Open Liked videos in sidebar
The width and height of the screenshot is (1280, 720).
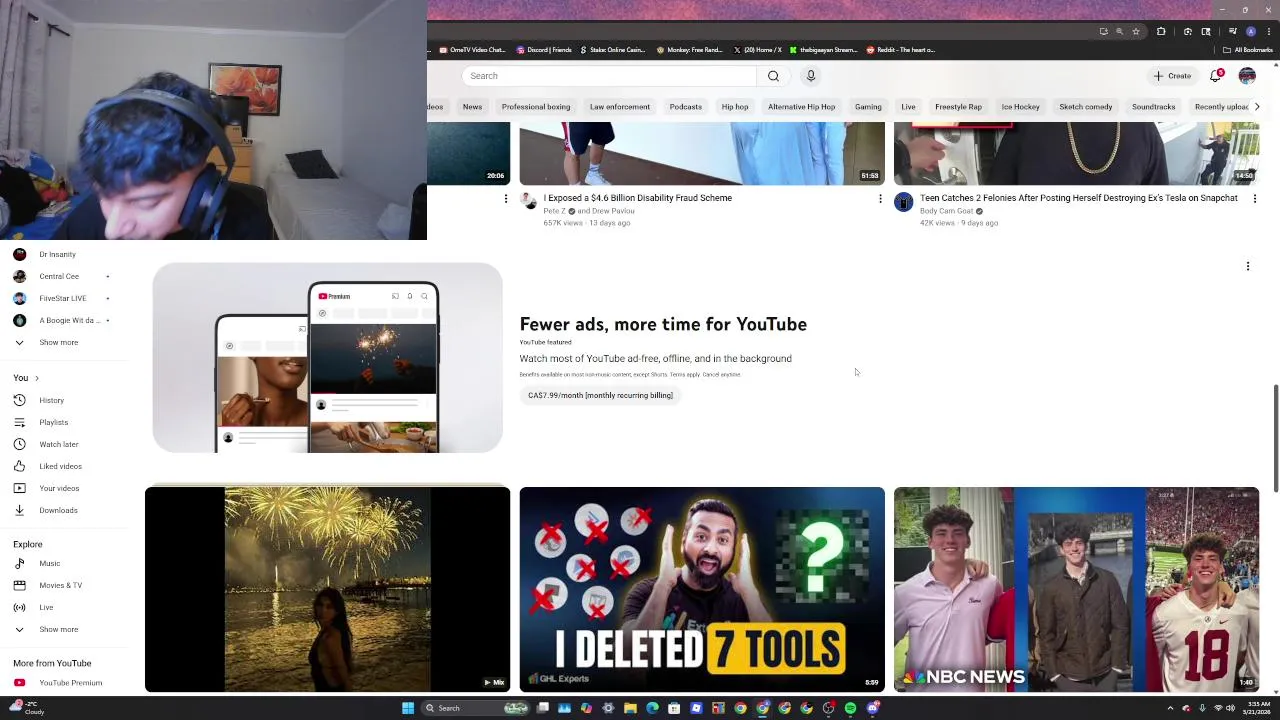(64, 466)
